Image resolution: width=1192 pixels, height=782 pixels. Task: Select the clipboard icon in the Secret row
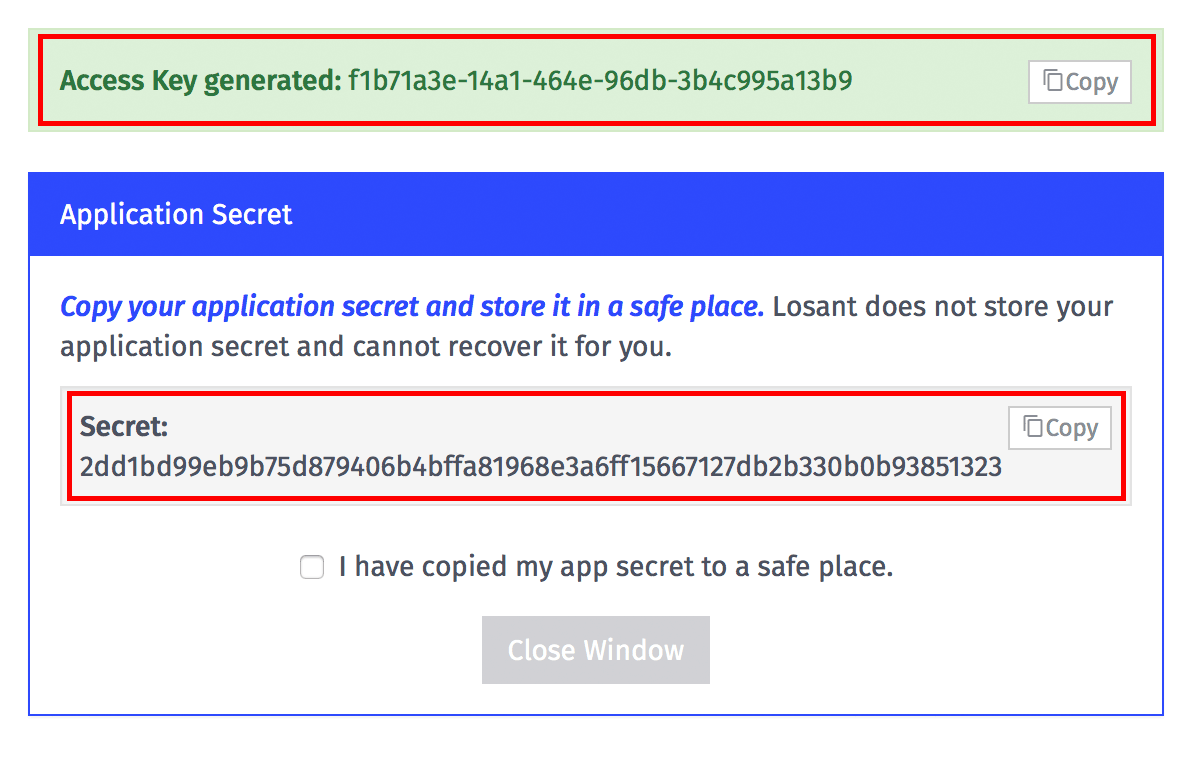tap(1032, 427)
